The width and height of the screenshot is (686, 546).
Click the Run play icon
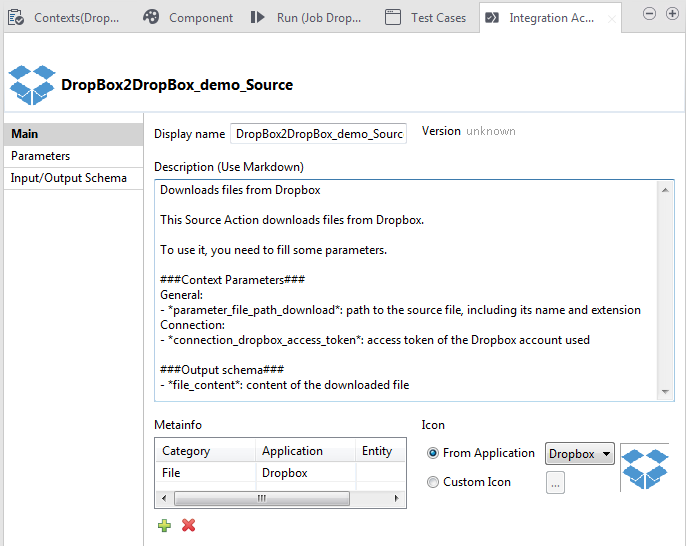click(258, 17)
